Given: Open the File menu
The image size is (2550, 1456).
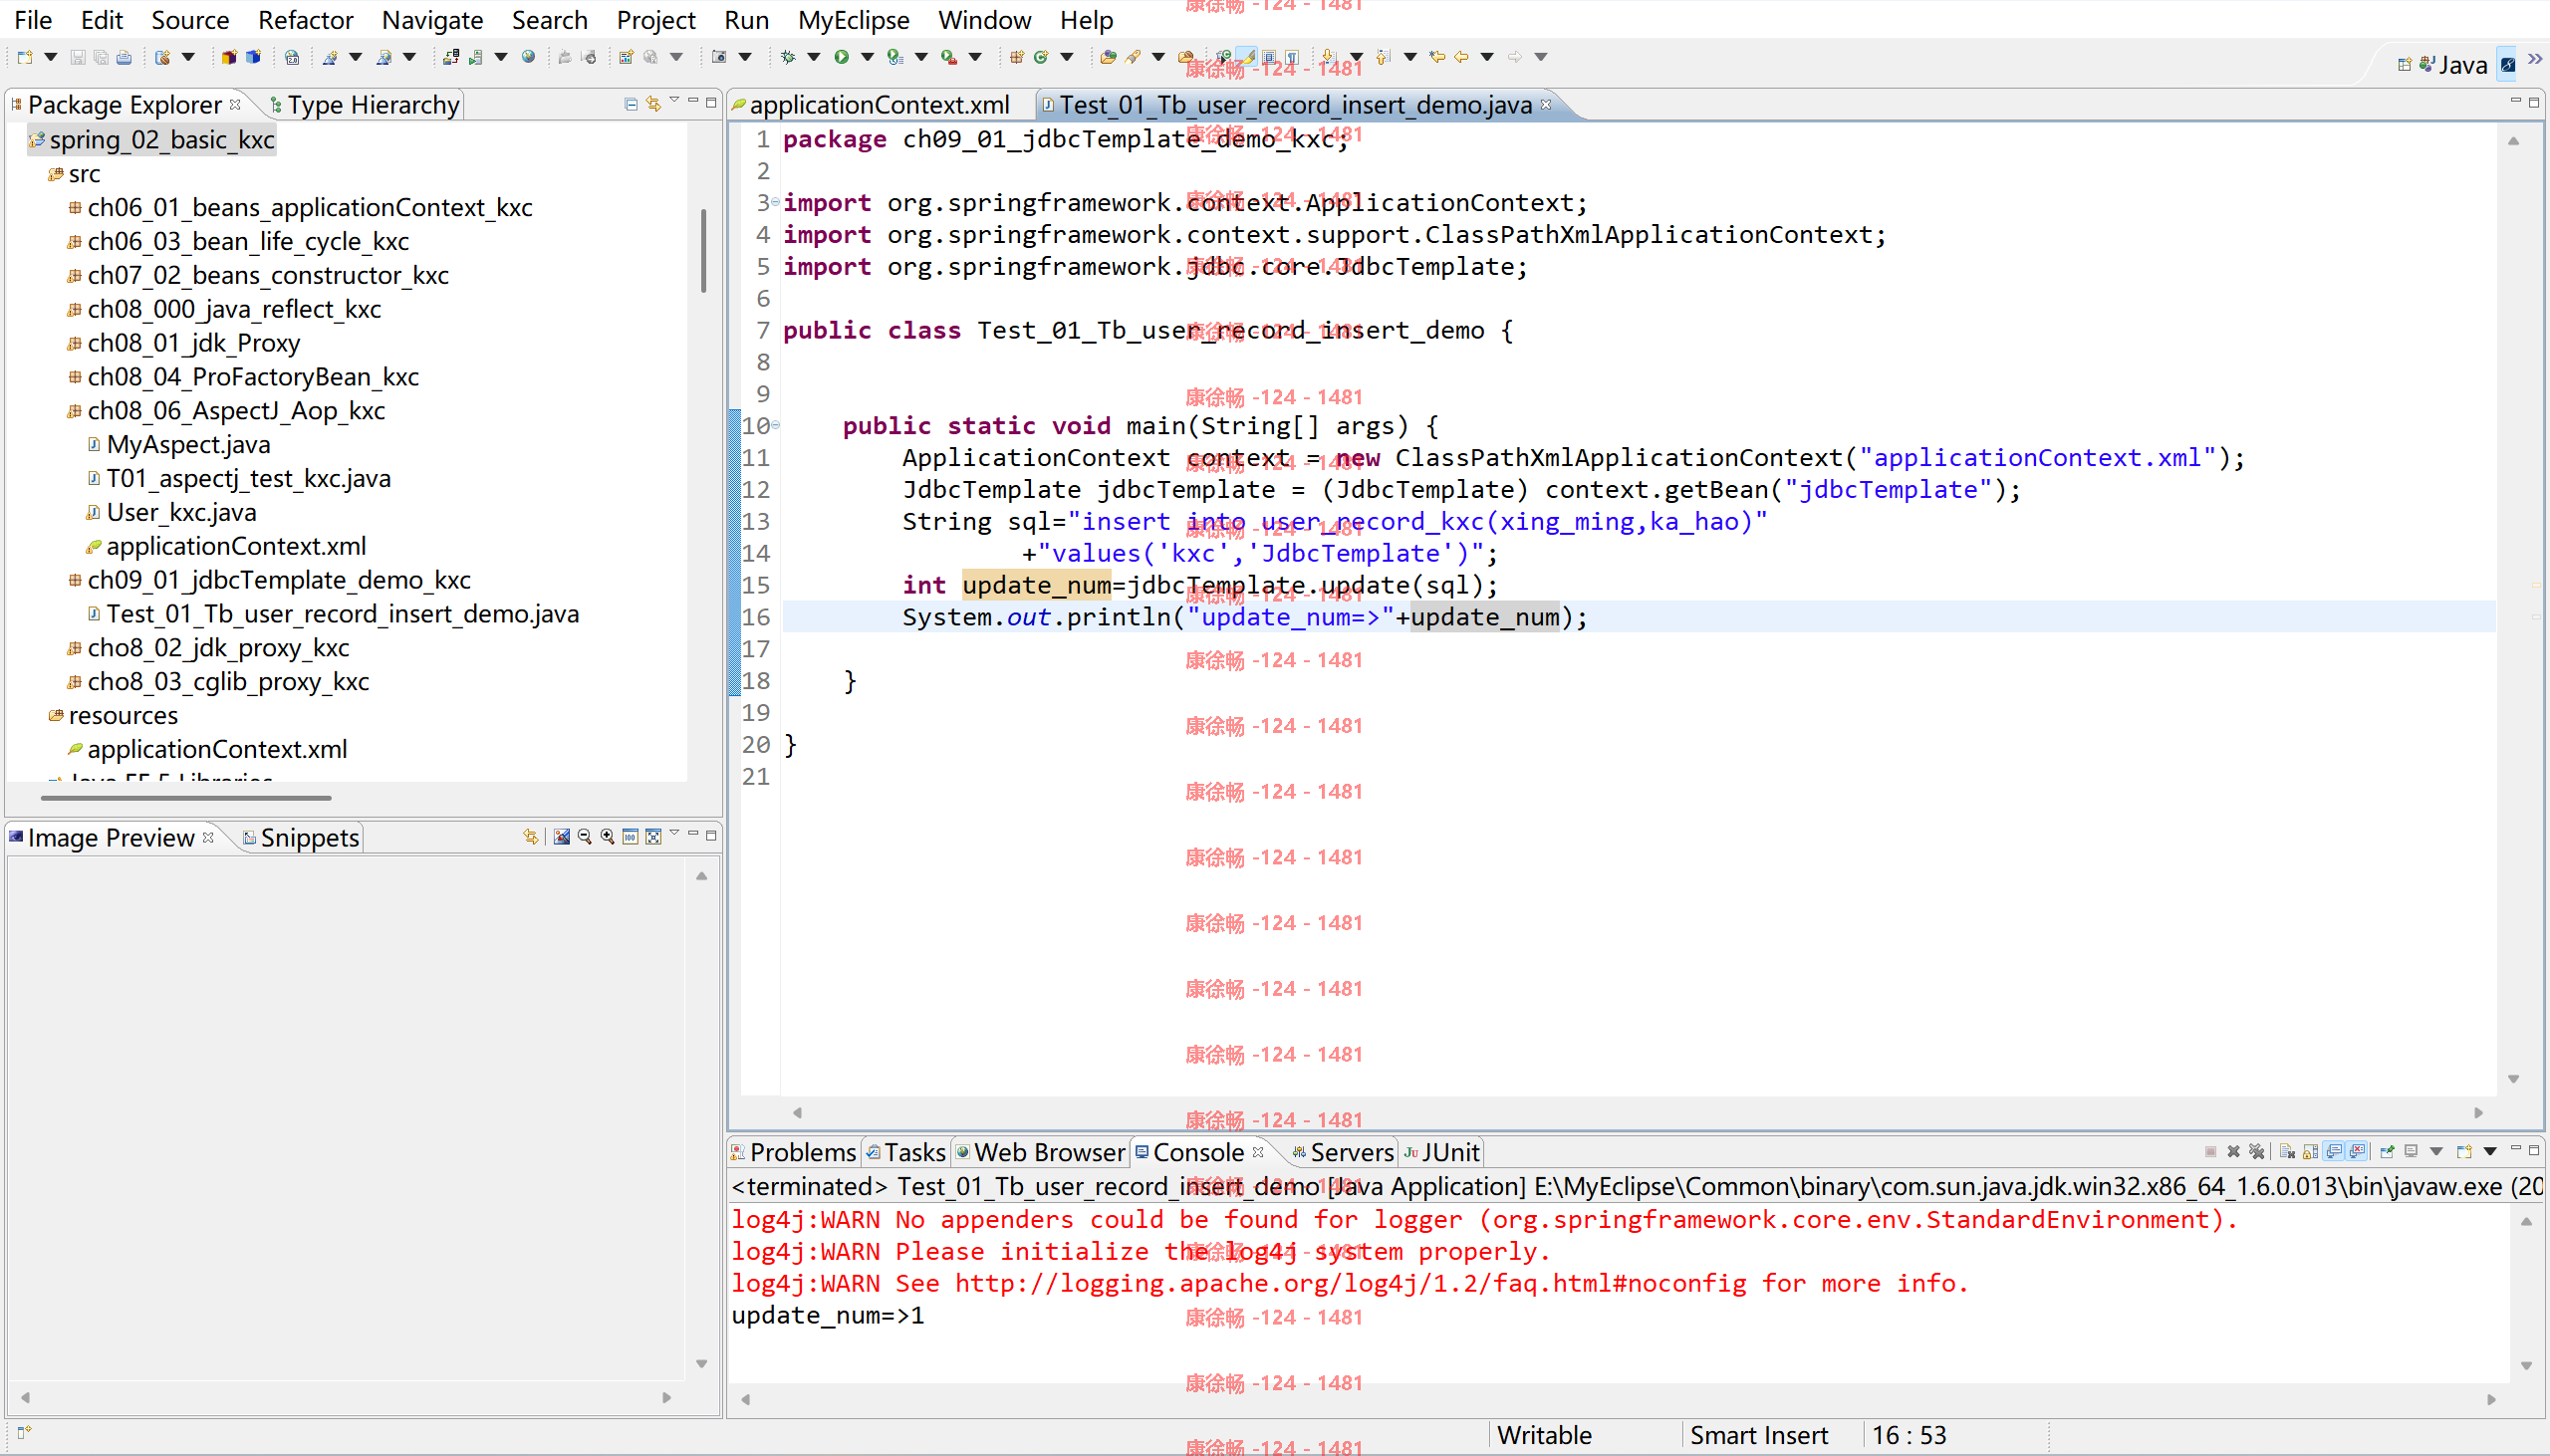Looking at the screenshot, I should pyautogui.click(x=33, y=20).
